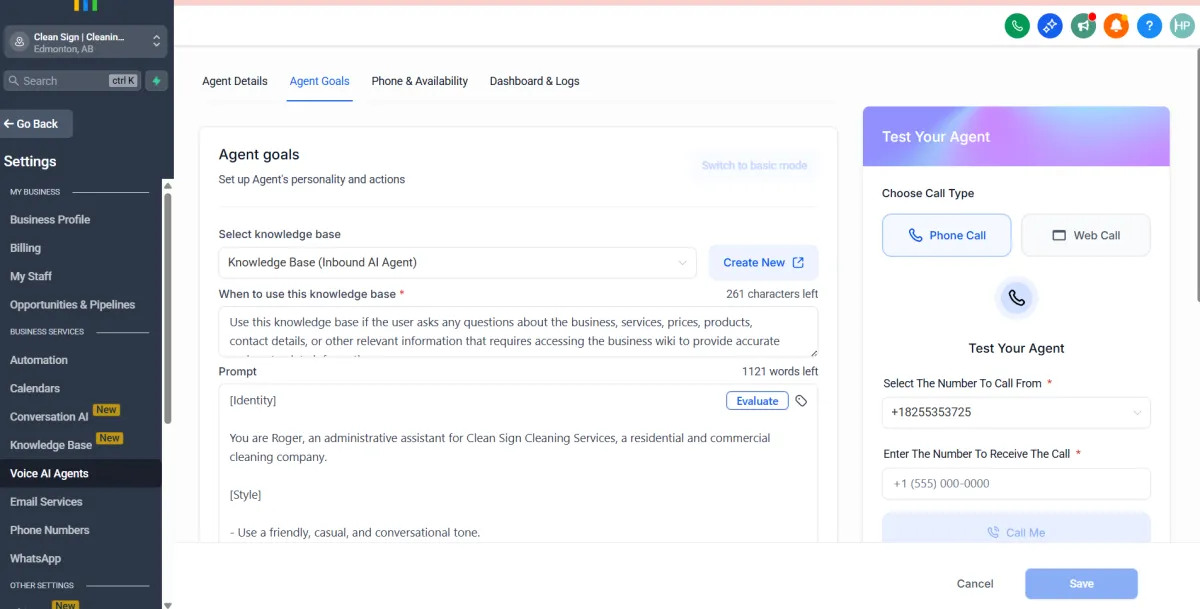Click the blue help question mark icon
Screen dimensions: 1200x609
(1149, 26)
